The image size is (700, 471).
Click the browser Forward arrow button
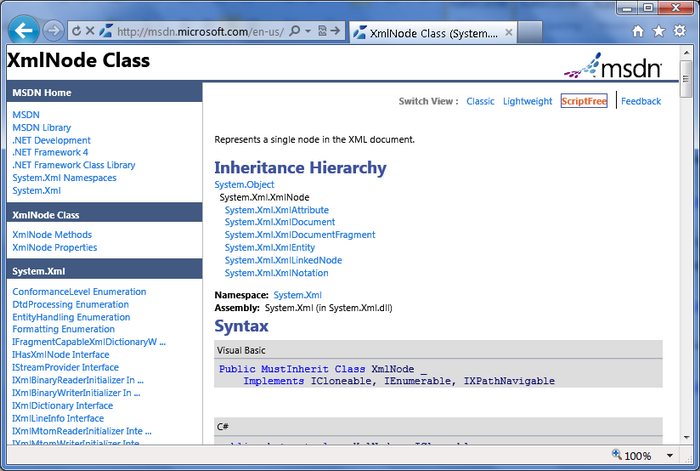pyautogui.click(x=54, y=31)
